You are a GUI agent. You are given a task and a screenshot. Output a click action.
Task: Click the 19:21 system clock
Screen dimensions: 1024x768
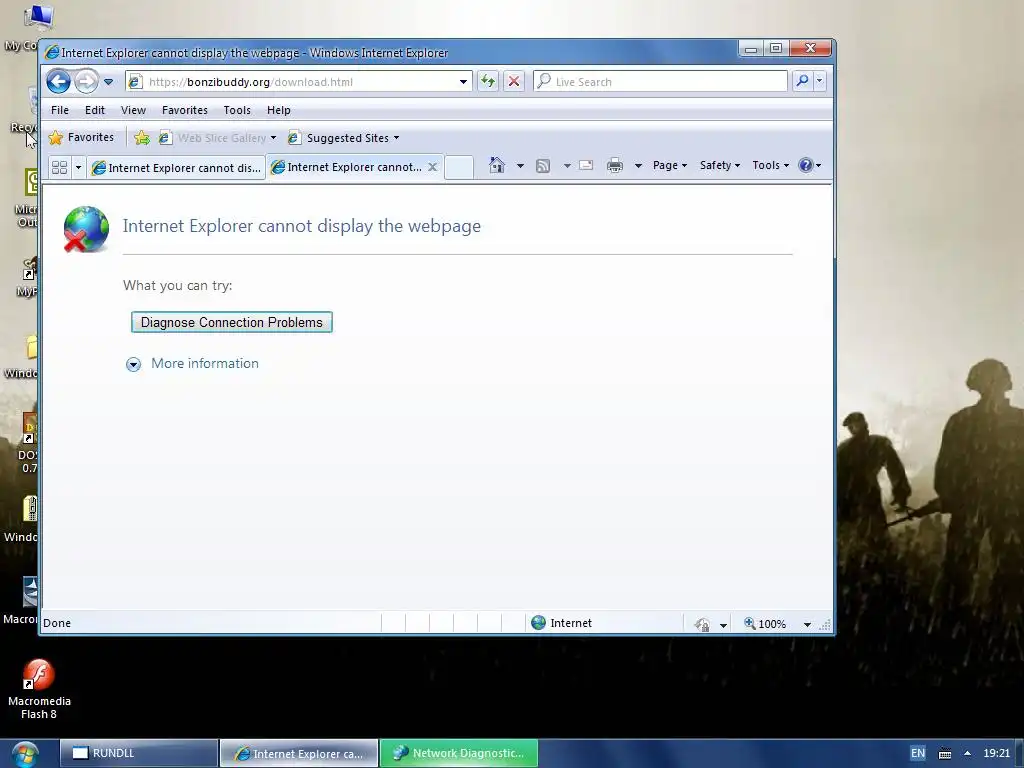(x=997, y=753)
